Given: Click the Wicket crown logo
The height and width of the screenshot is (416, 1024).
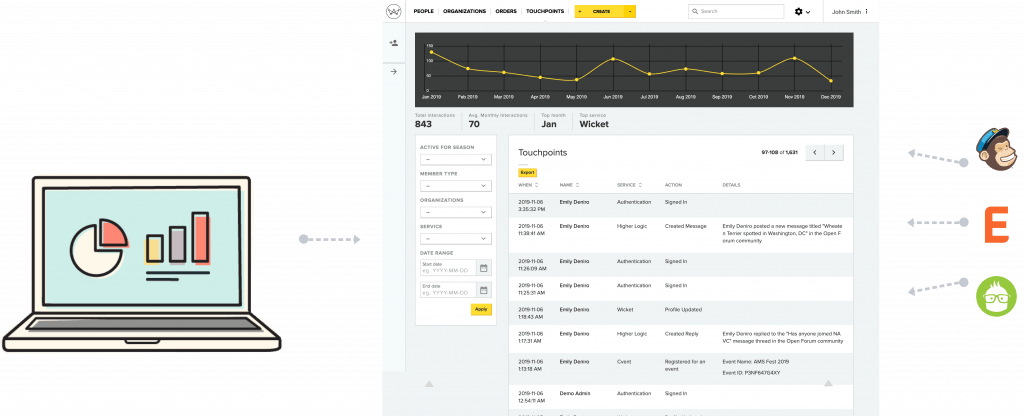Looking at the screenshot, I should coord(393,11).
